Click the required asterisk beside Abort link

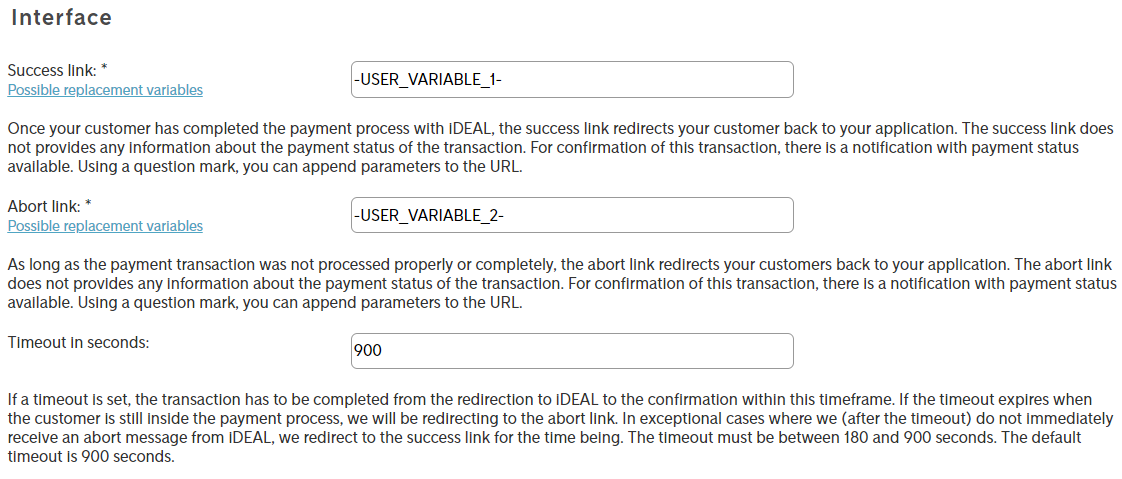pos(88,204)
